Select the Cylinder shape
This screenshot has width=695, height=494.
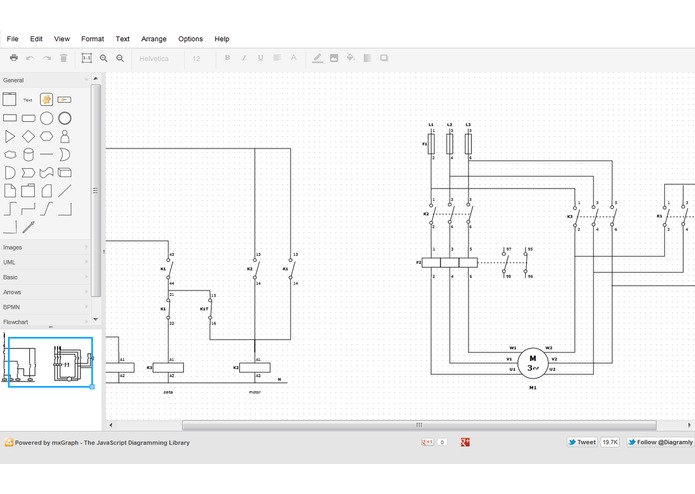coord(28,155)
